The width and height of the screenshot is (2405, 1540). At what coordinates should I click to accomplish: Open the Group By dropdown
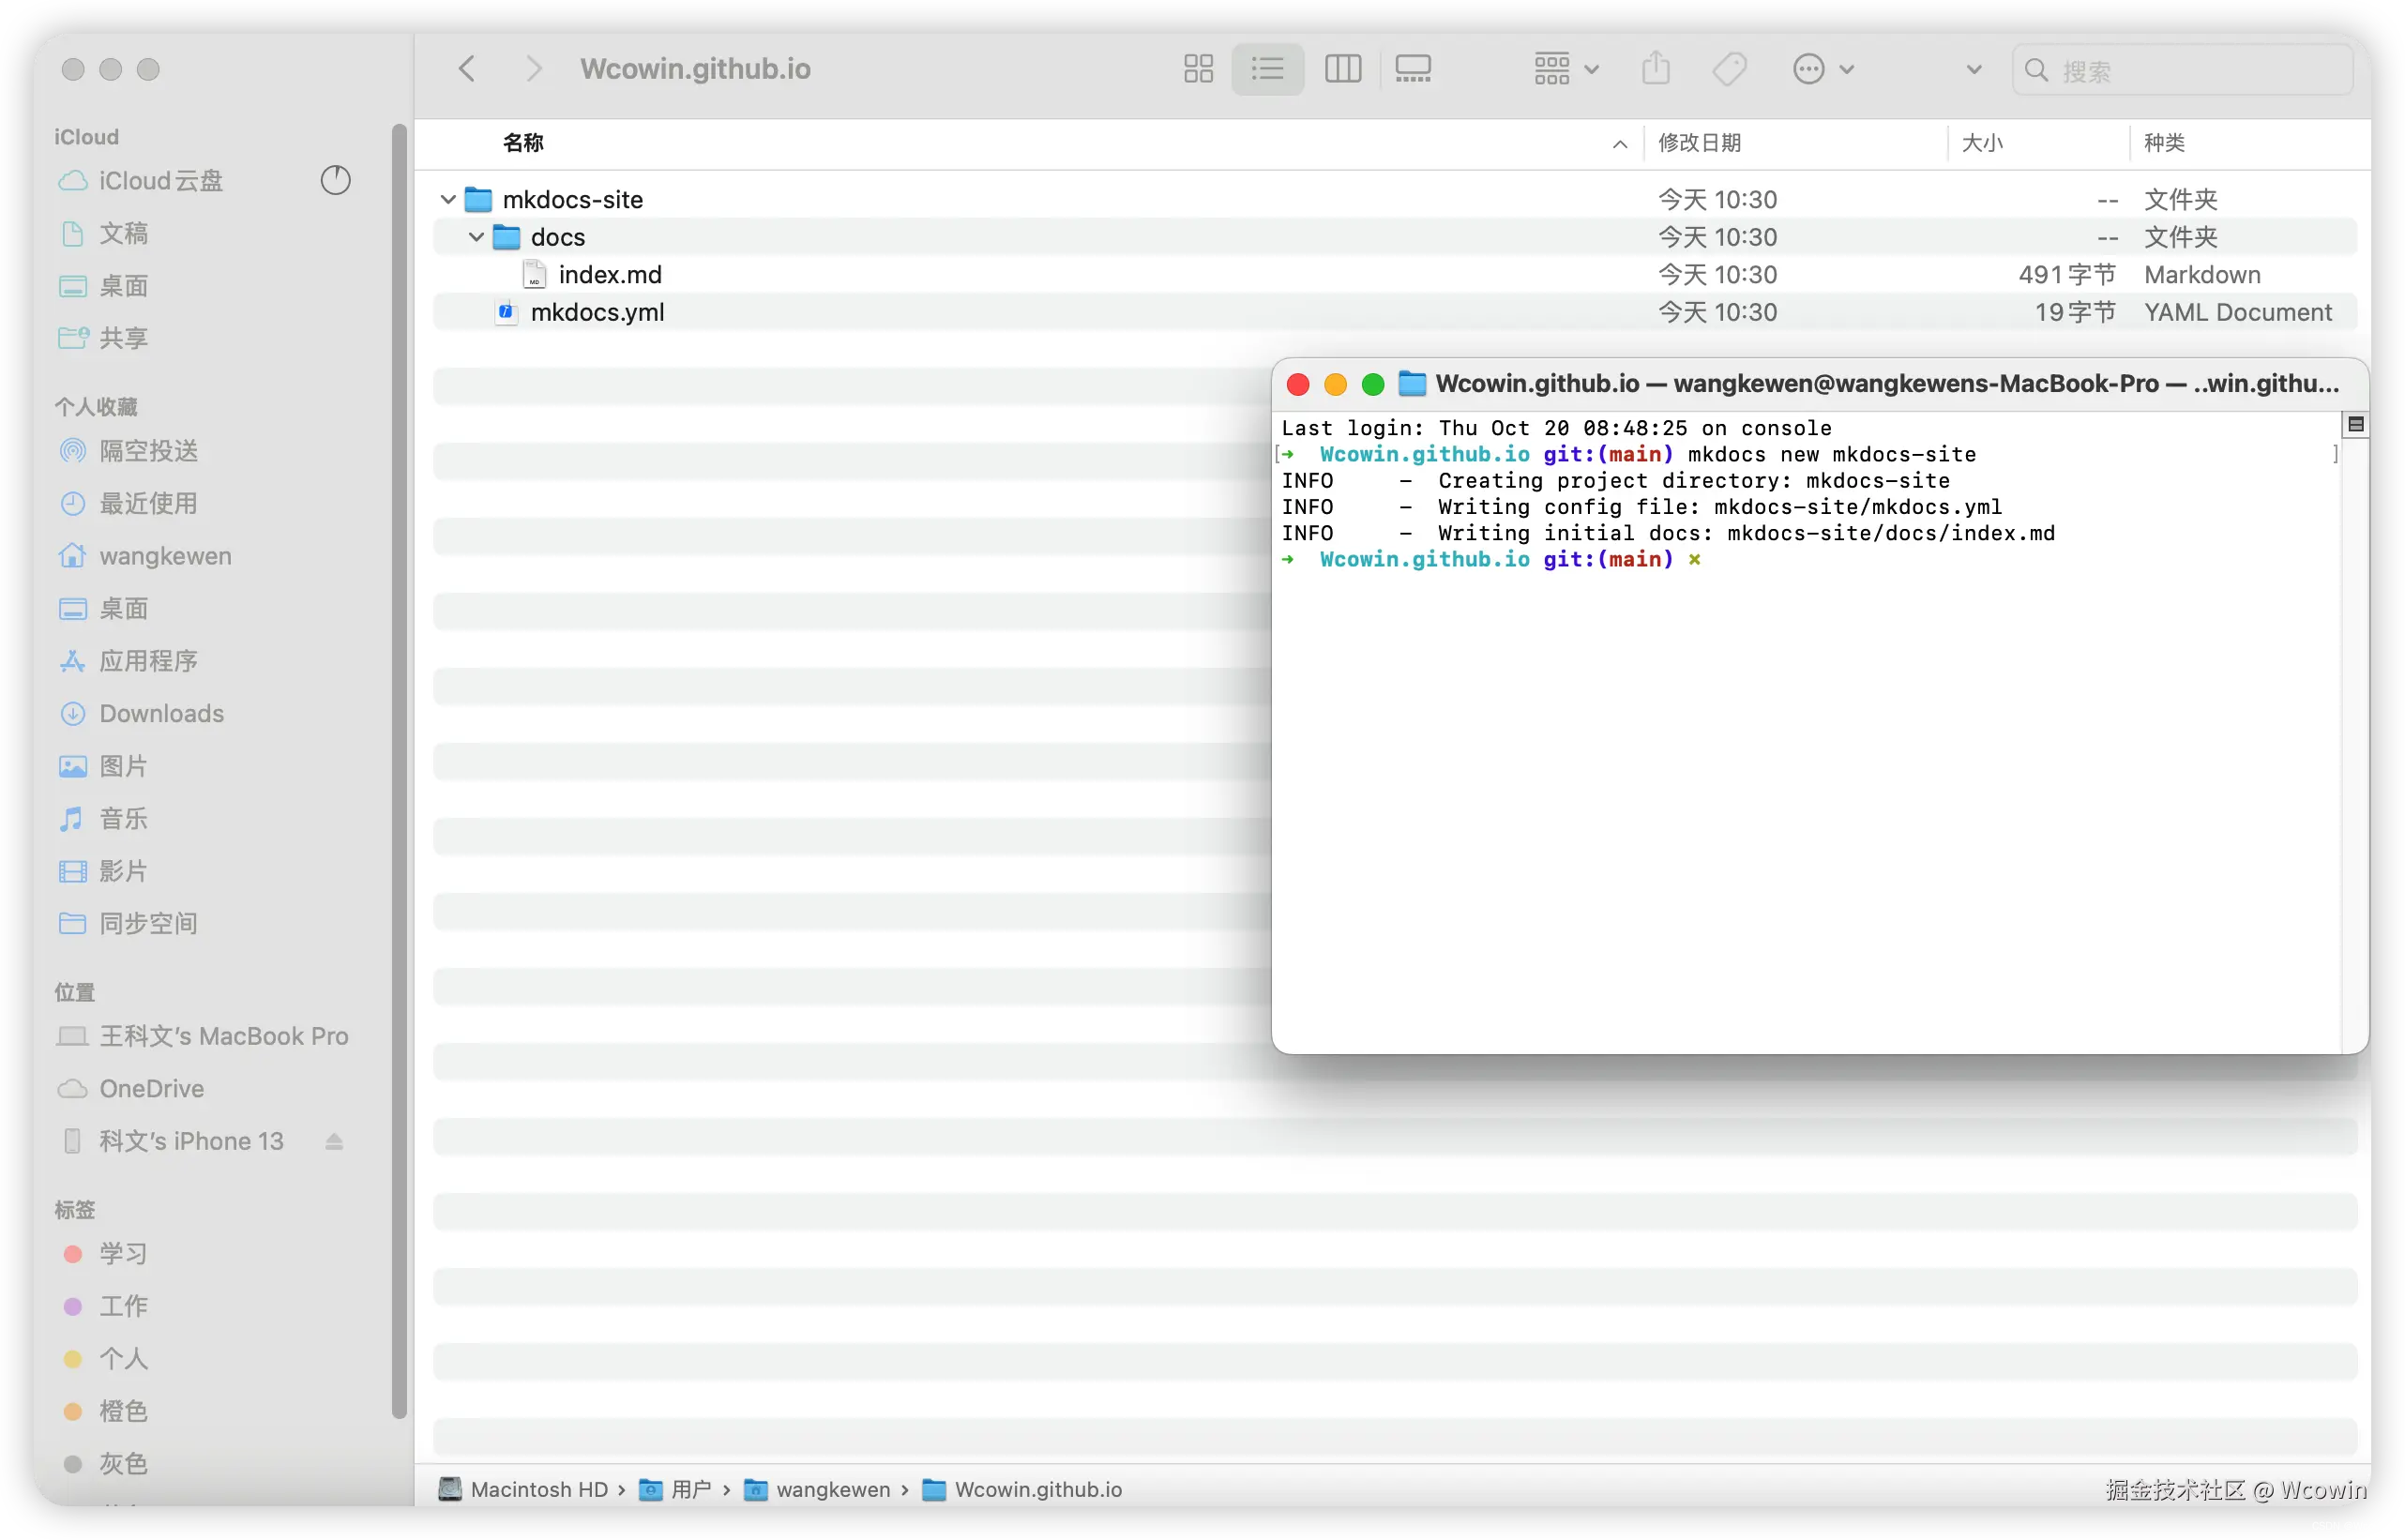pos(1566,69)
